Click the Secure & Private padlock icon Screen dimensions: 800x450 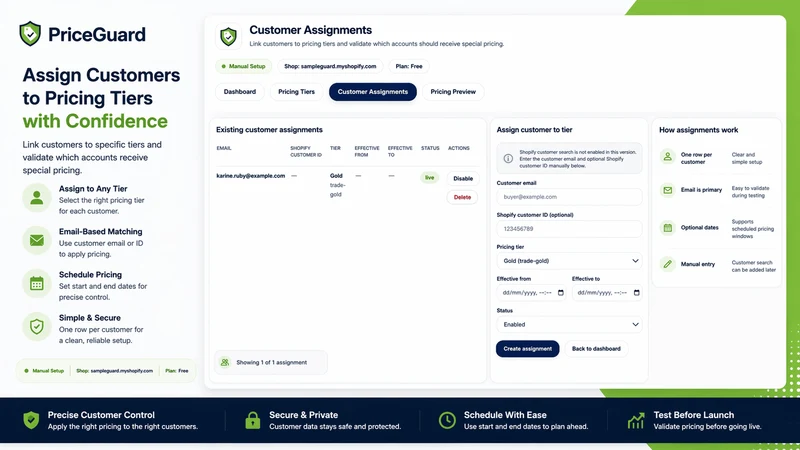click(253, 420)
